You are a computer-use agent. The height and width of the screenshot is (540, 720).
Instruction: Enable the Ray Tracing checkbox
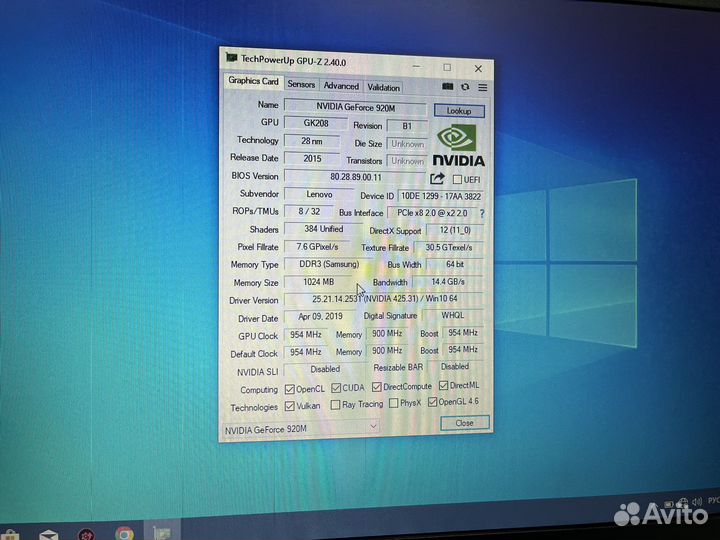[x=335, y=405]
